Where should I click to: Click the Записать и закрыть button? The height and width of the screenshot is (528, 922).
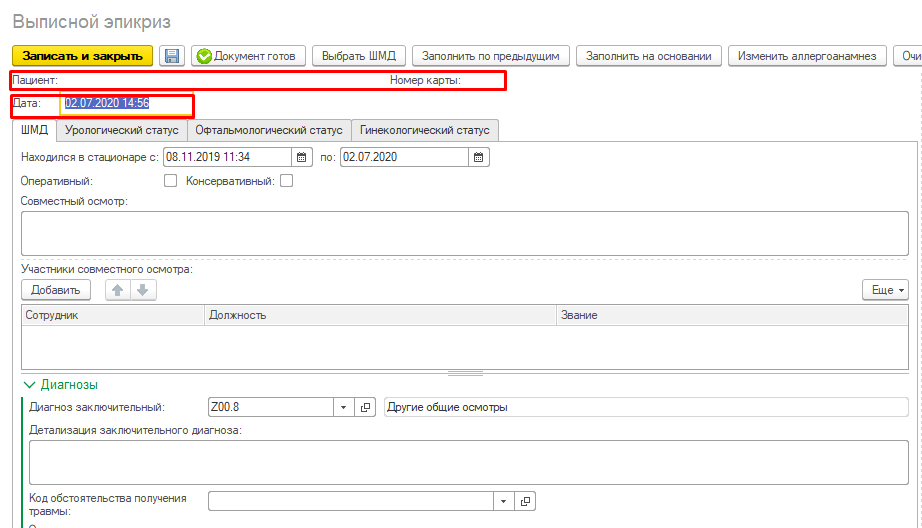coord(82,56)
